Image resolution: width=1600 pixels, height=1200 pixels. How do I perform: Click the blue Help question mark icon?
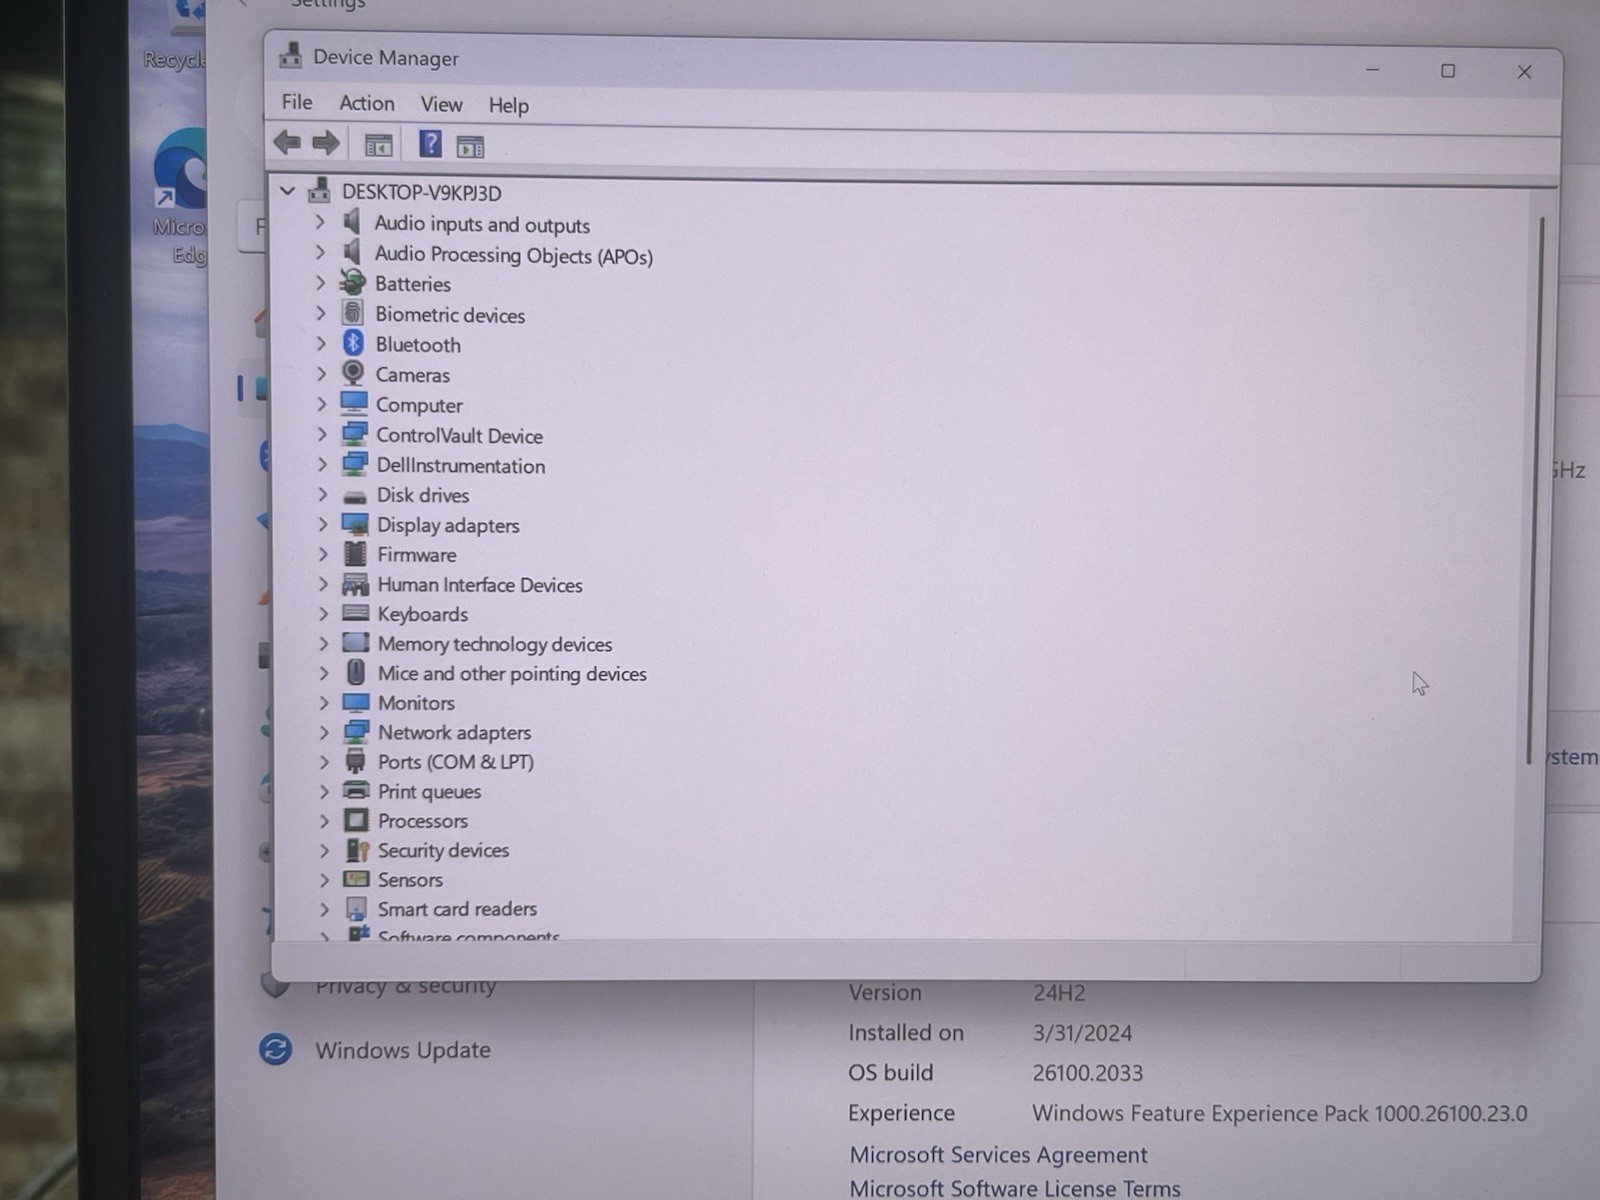[430, 144]
